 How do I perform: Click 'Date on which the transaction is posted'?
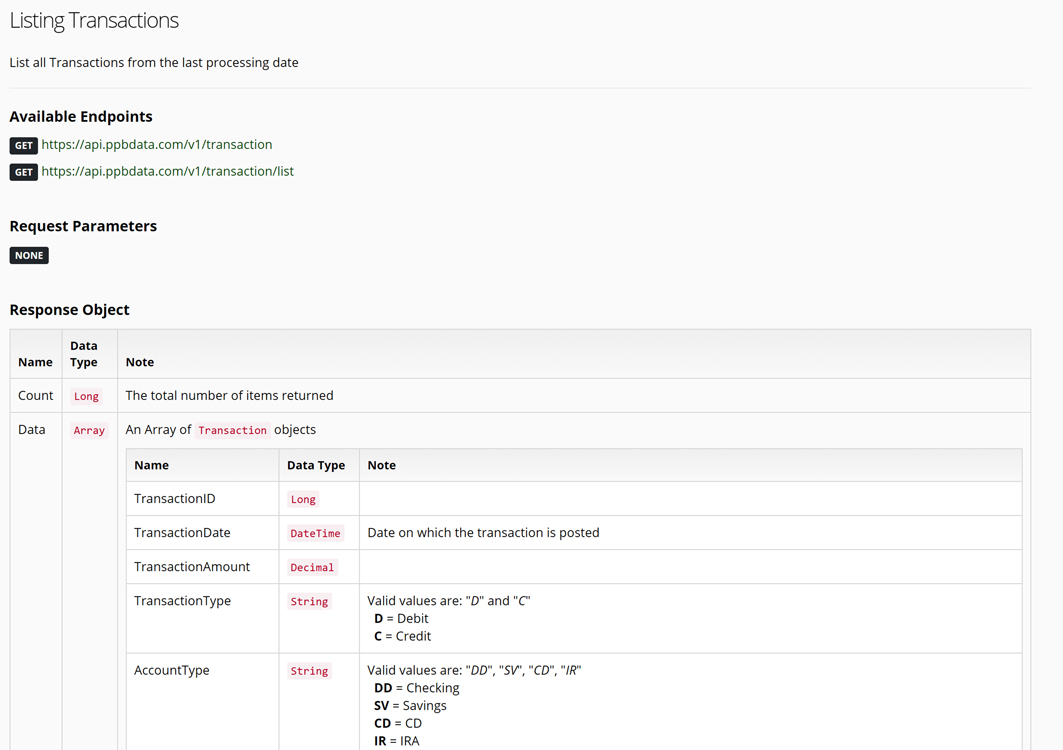483,532
